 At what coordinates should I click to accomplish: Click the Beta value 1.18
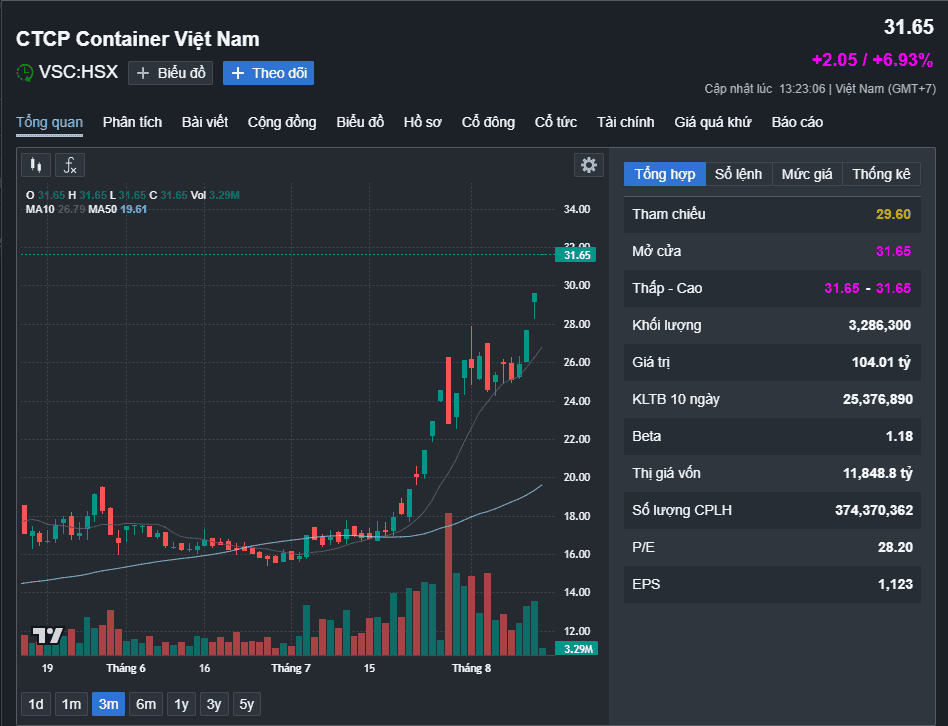coord(900,436)
